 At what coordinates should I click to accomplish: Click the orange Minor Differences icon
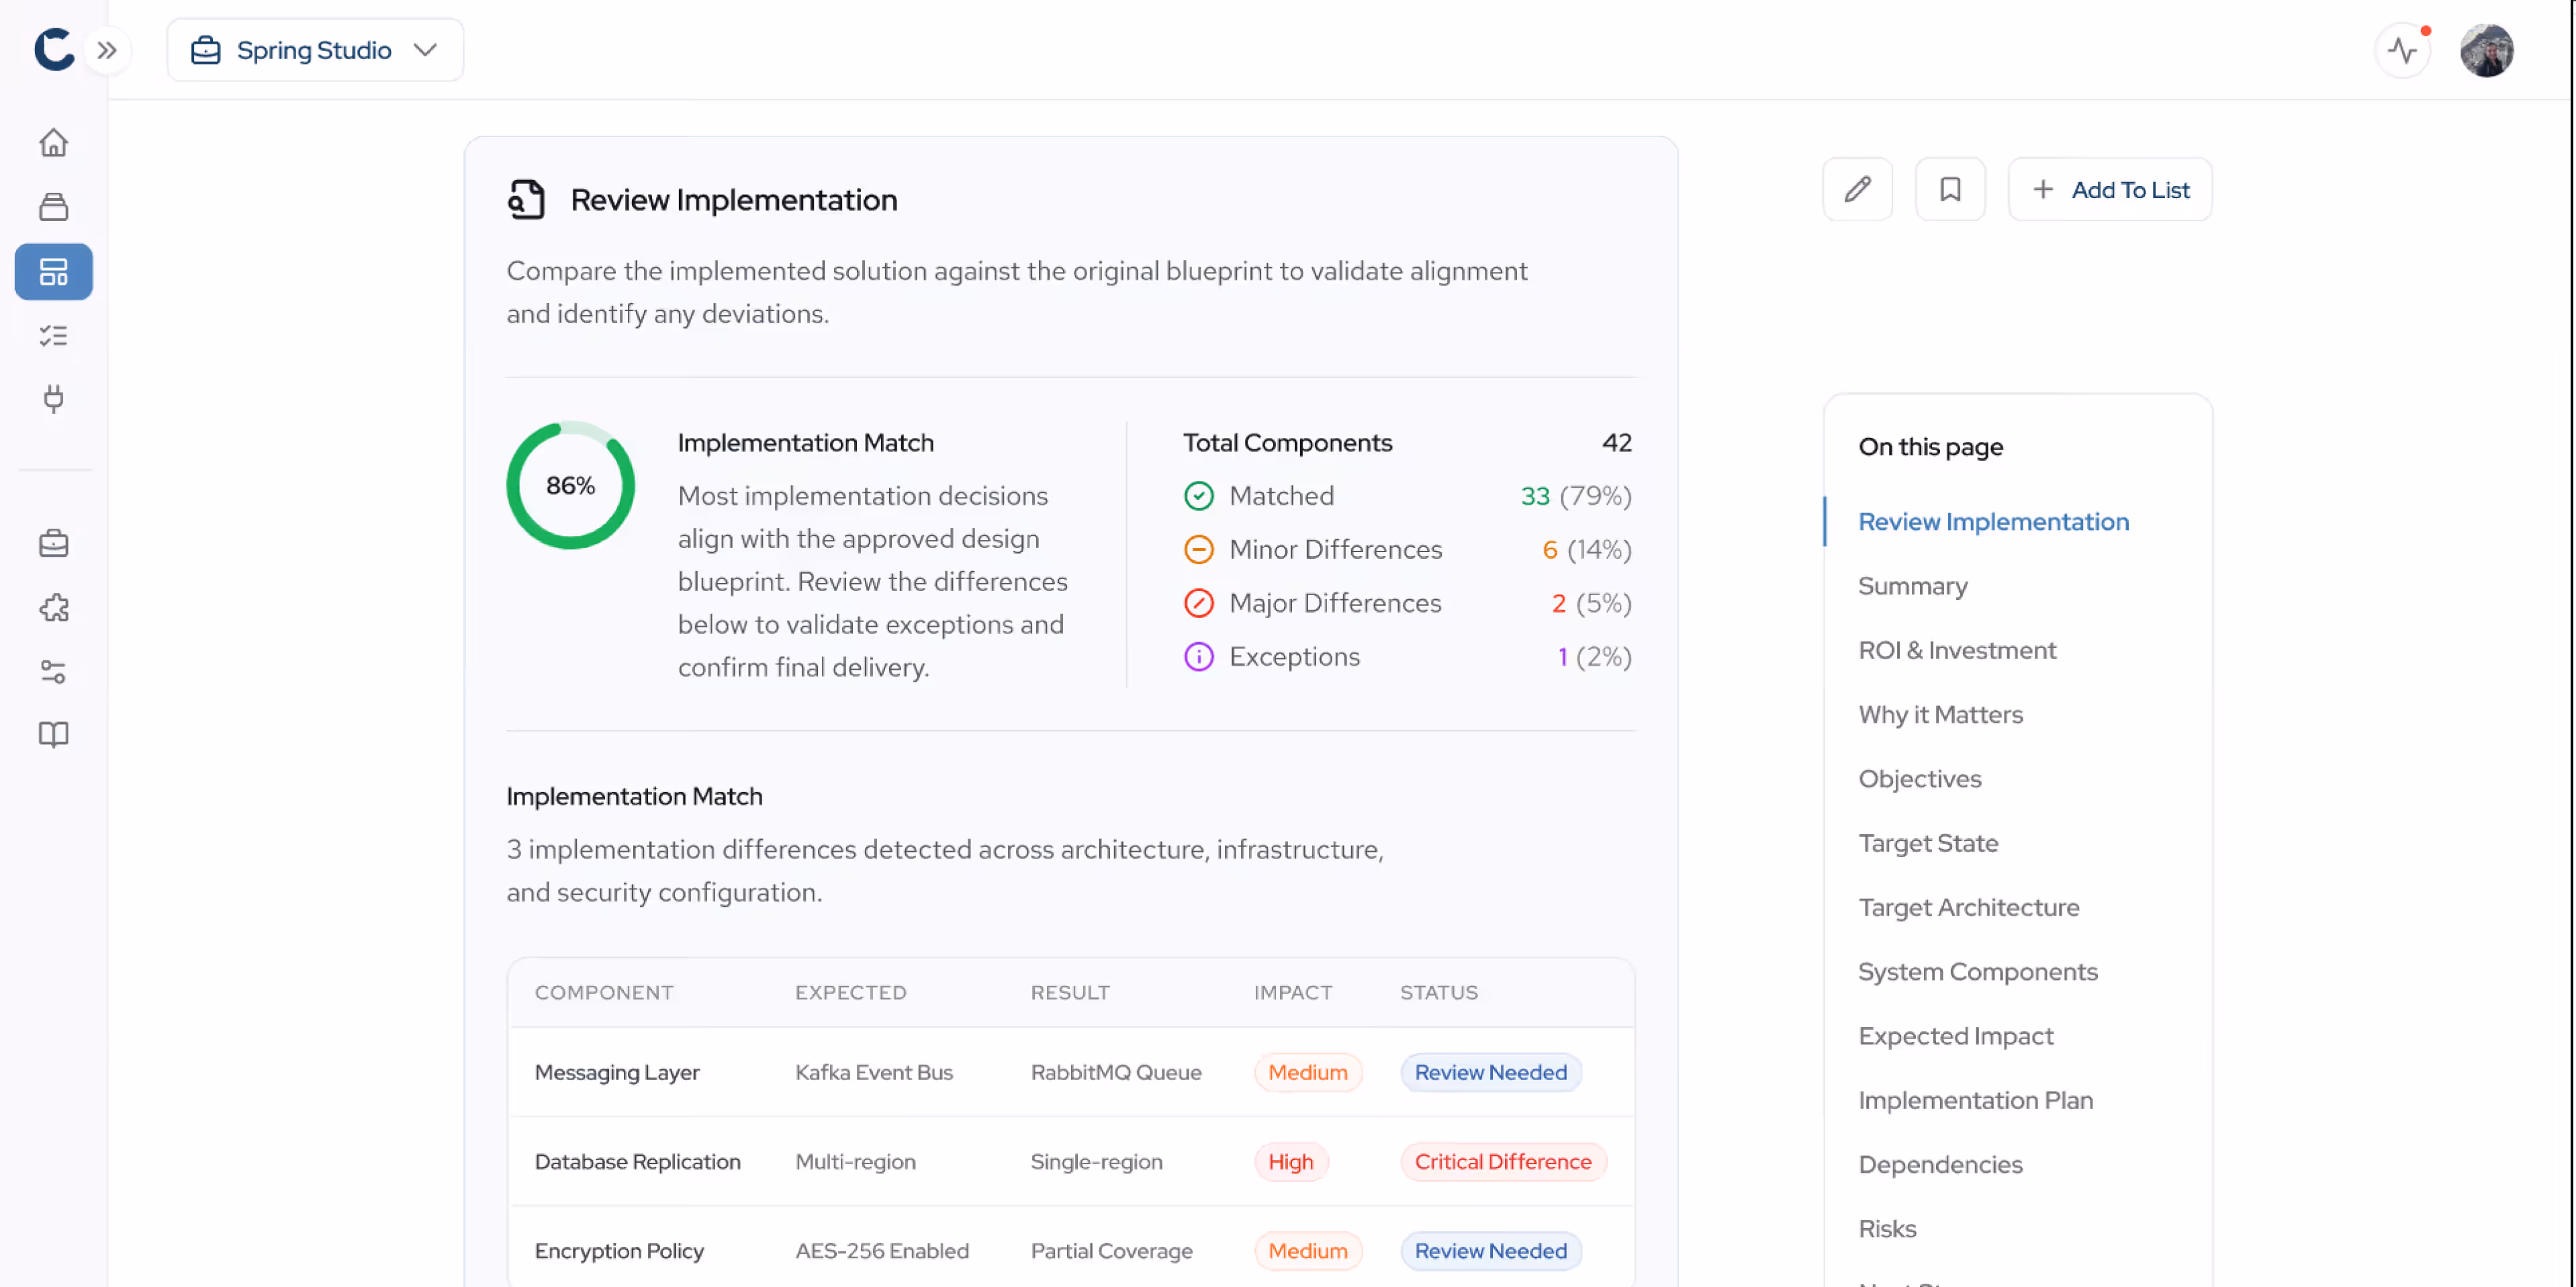click(x=1198, y=549)
